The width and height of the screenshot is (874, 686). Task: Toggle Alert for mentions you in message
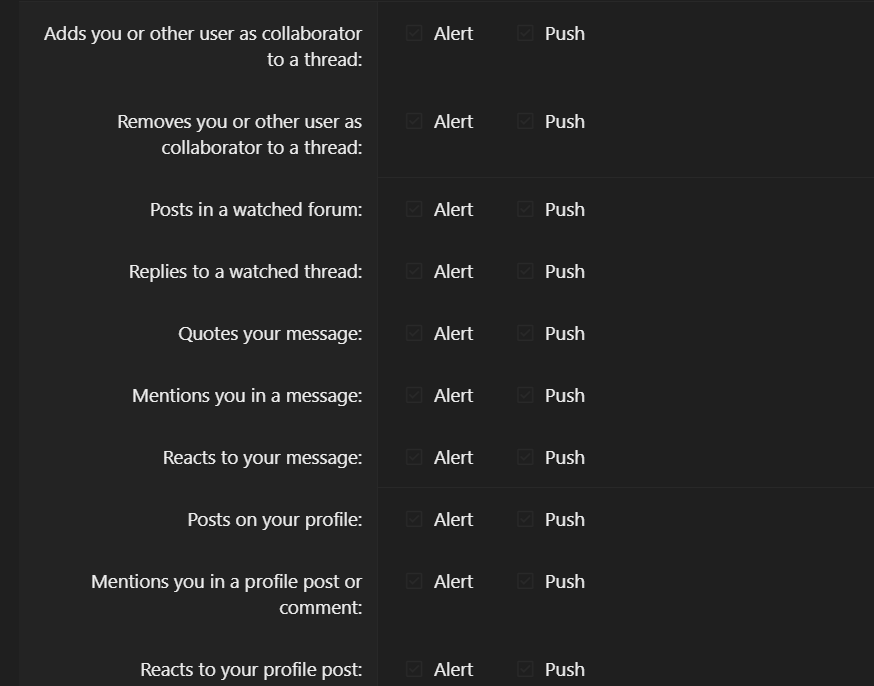415,396
